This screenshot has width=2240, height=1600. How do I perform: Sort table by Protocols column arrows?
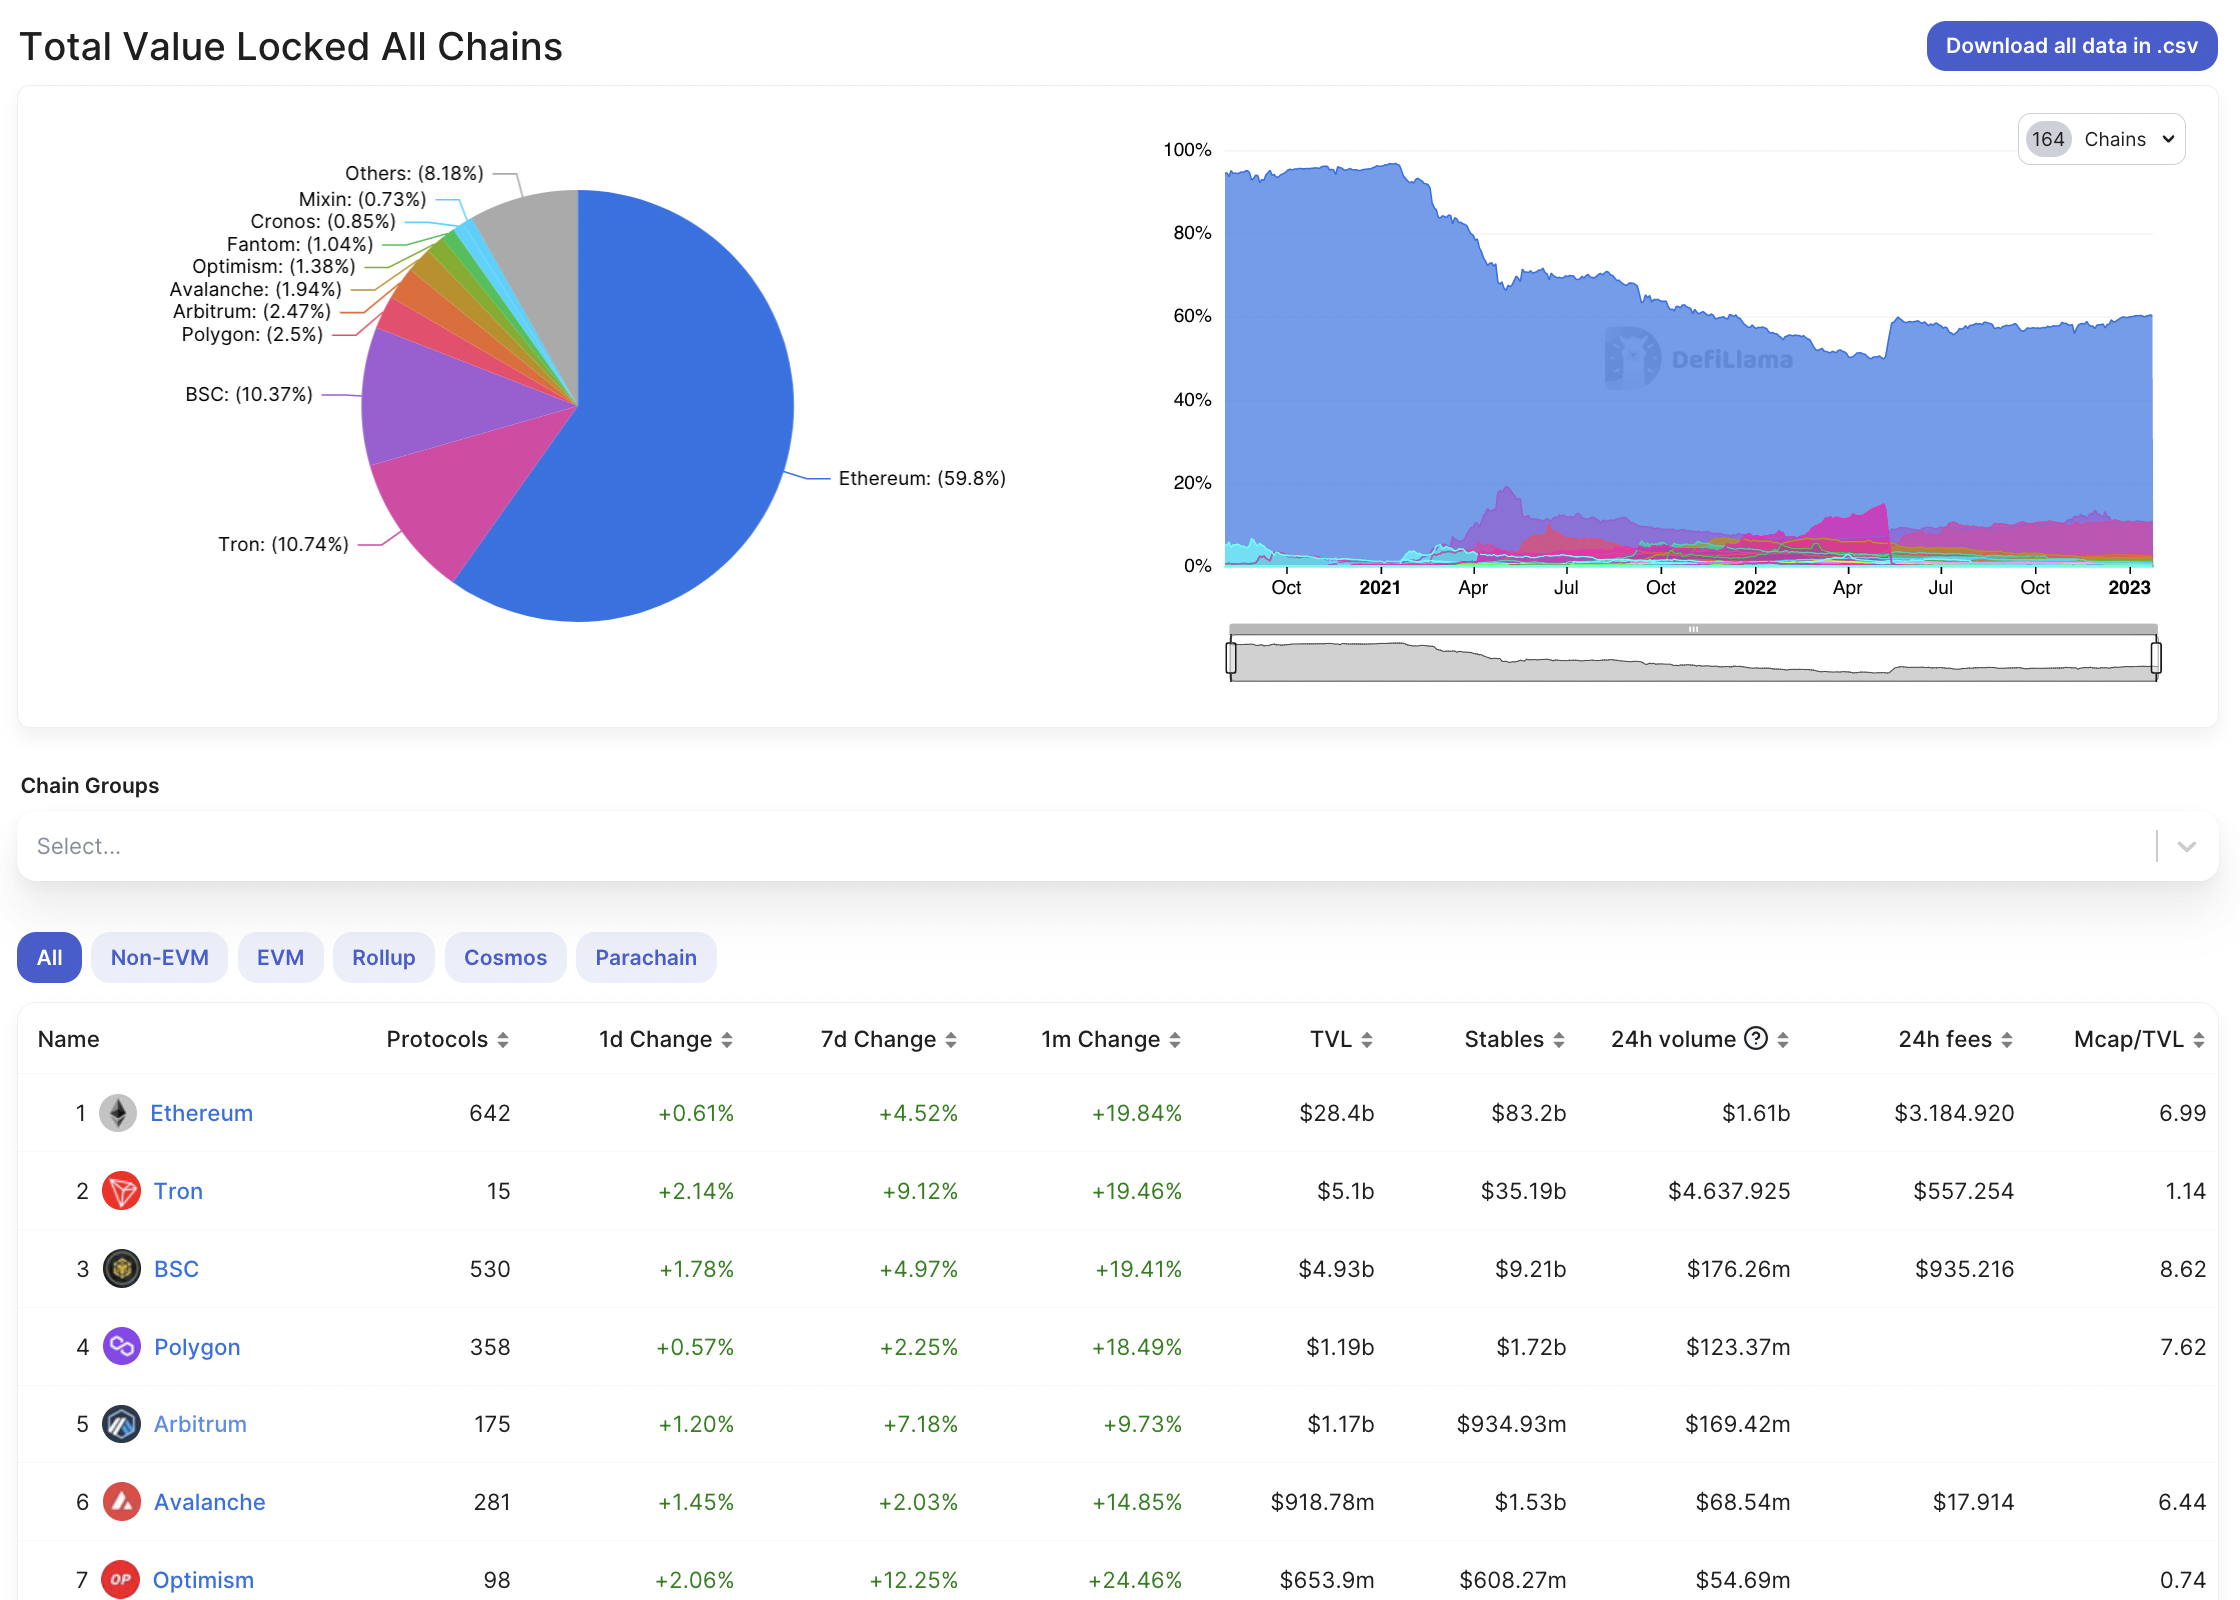pos(503,1040)
